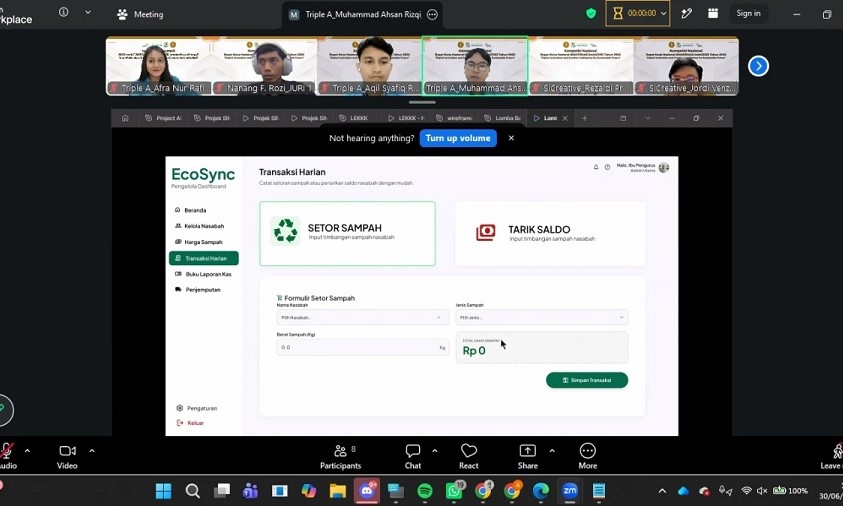Open the tab list chevron in shared window
The height and width of the screenshot is (506, 843).
click(647, 118)
